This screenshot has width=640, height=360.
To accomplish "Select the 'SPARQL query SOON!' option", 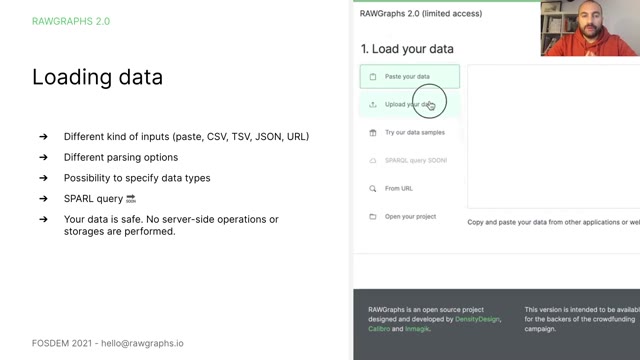I will pos(409,160).
